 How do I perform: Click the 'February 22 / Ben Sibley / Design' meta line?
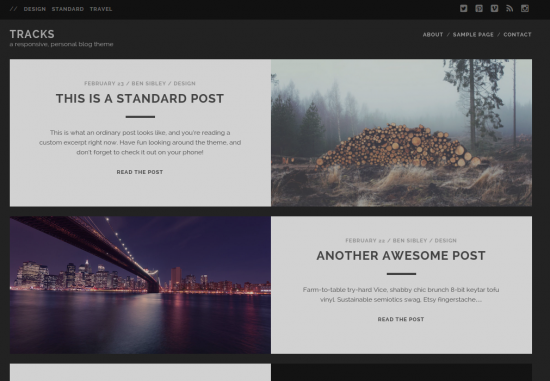click(x=401, y=241)
